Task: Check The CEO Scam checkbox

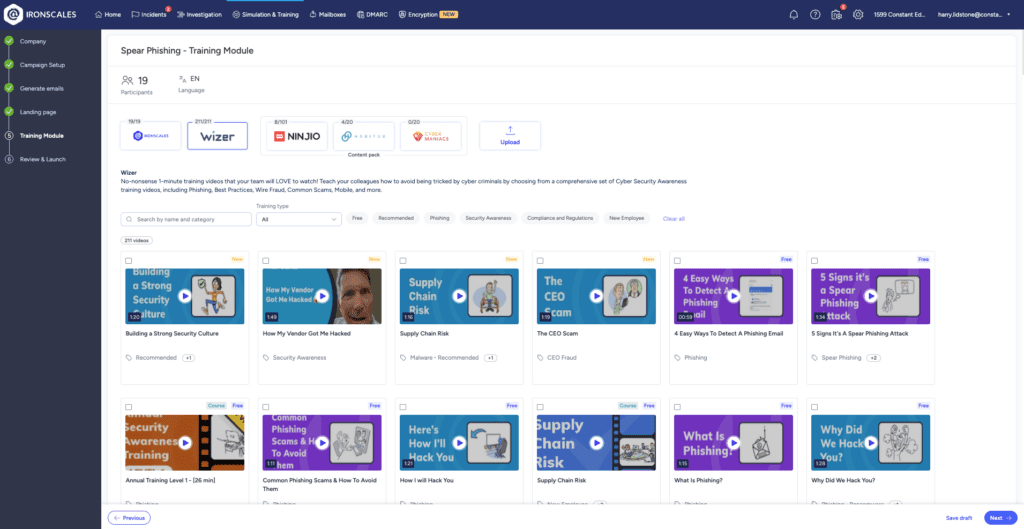Action: click(540, 261)
